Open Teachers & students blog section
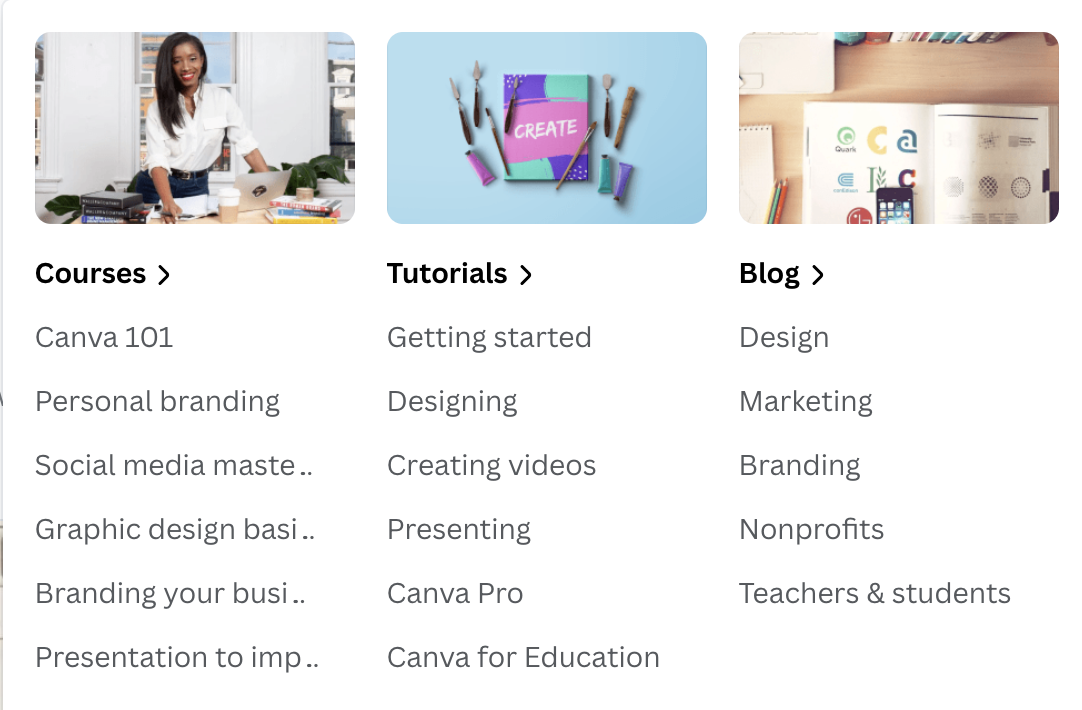The height and width of the screenshot is (710, 1082). point(874,593)
